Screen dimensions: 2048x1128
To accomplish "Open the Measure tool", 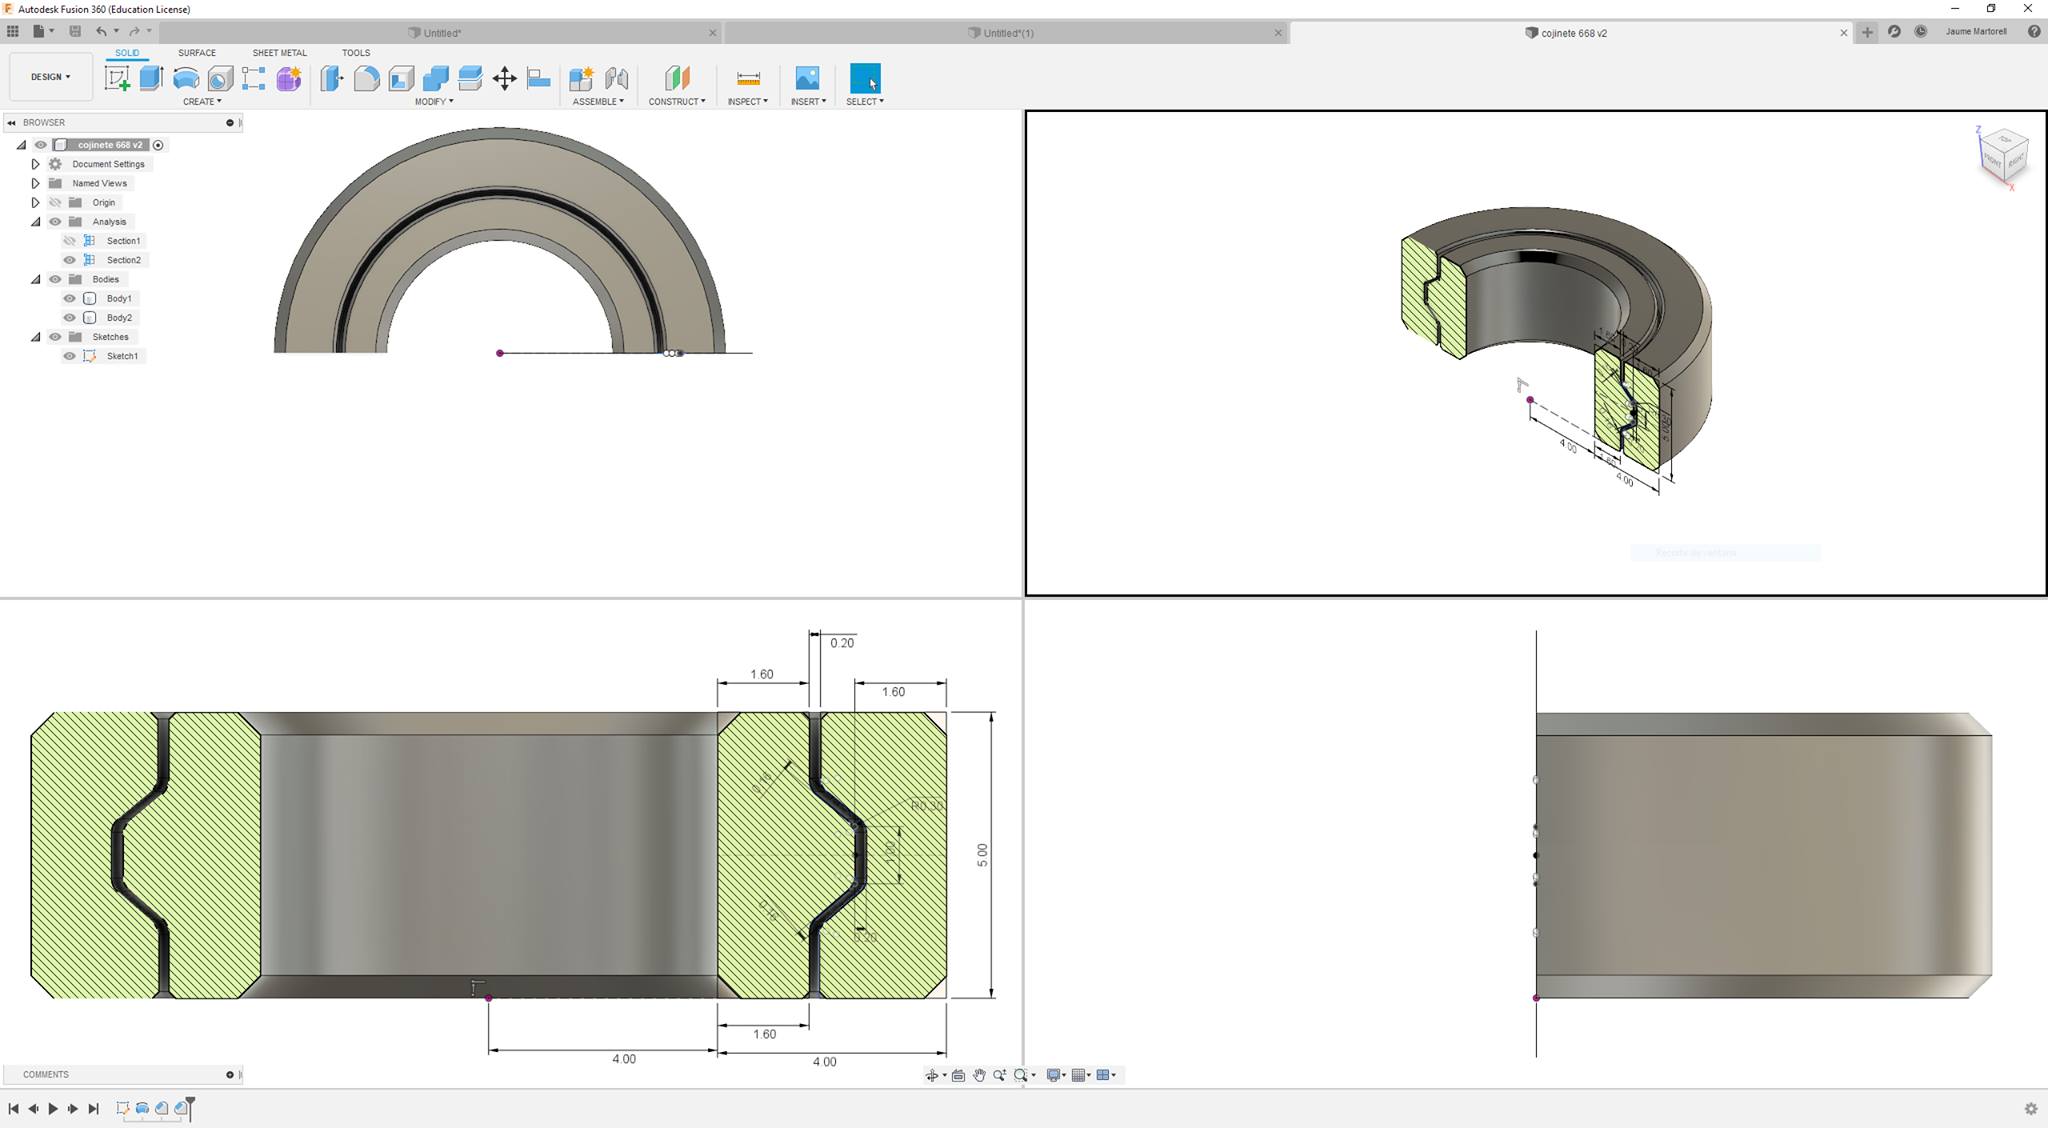I will click(748, 78).
